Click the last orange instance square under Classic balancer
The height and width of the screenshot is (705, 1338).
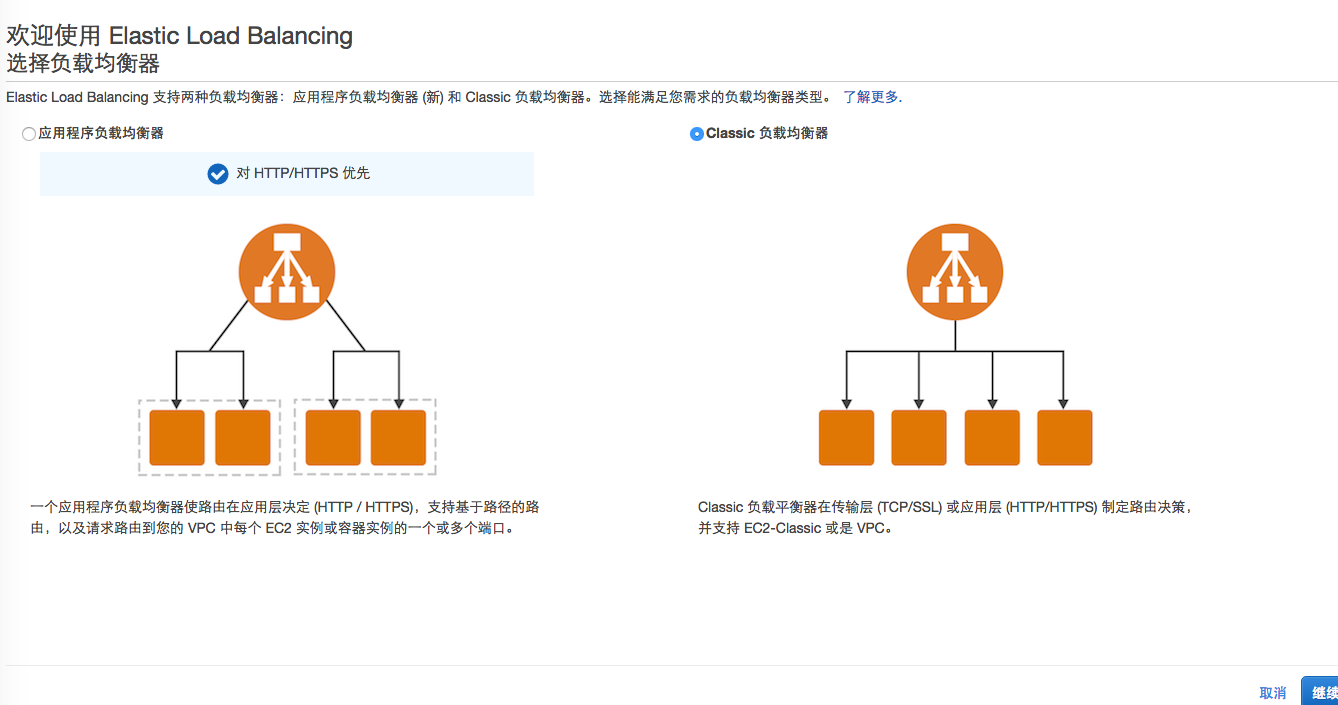coord(1064,437)
